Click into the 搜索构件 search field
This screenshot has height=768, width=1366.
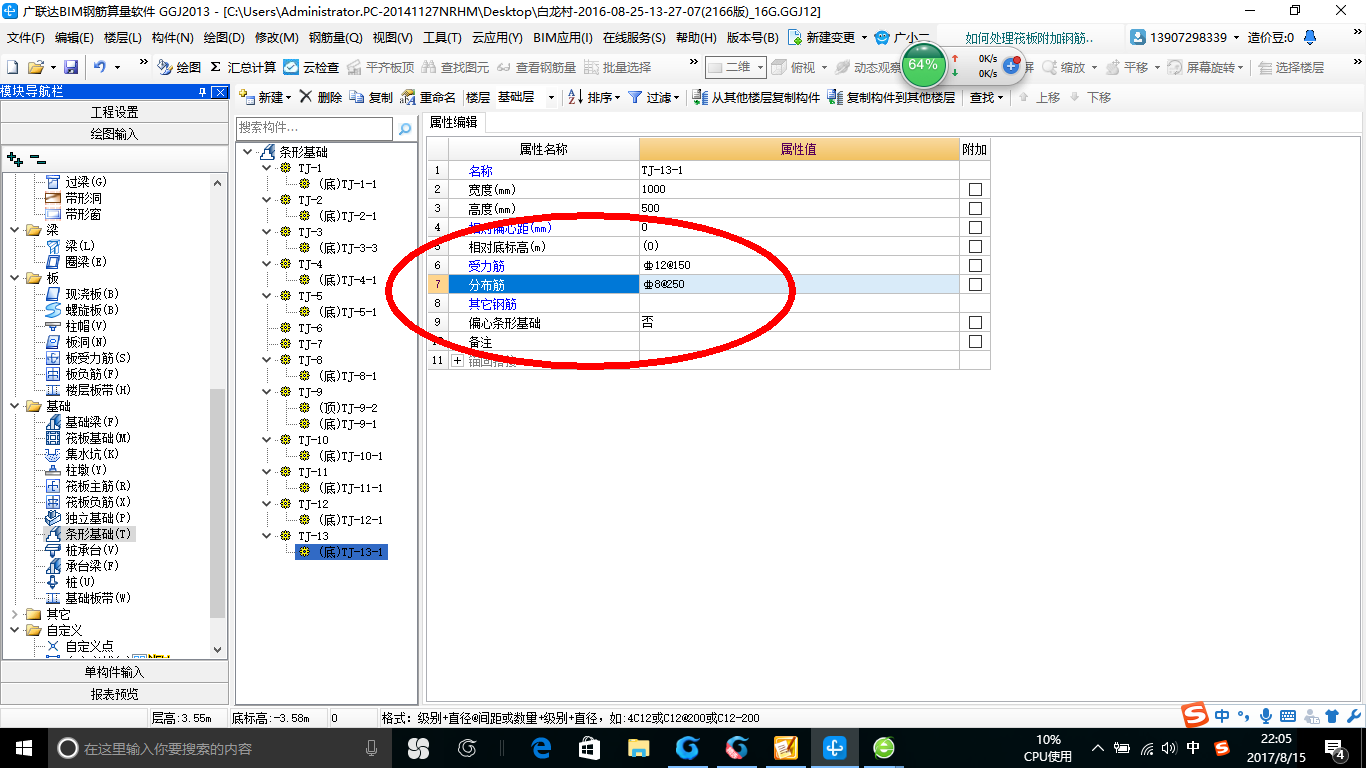314,128
